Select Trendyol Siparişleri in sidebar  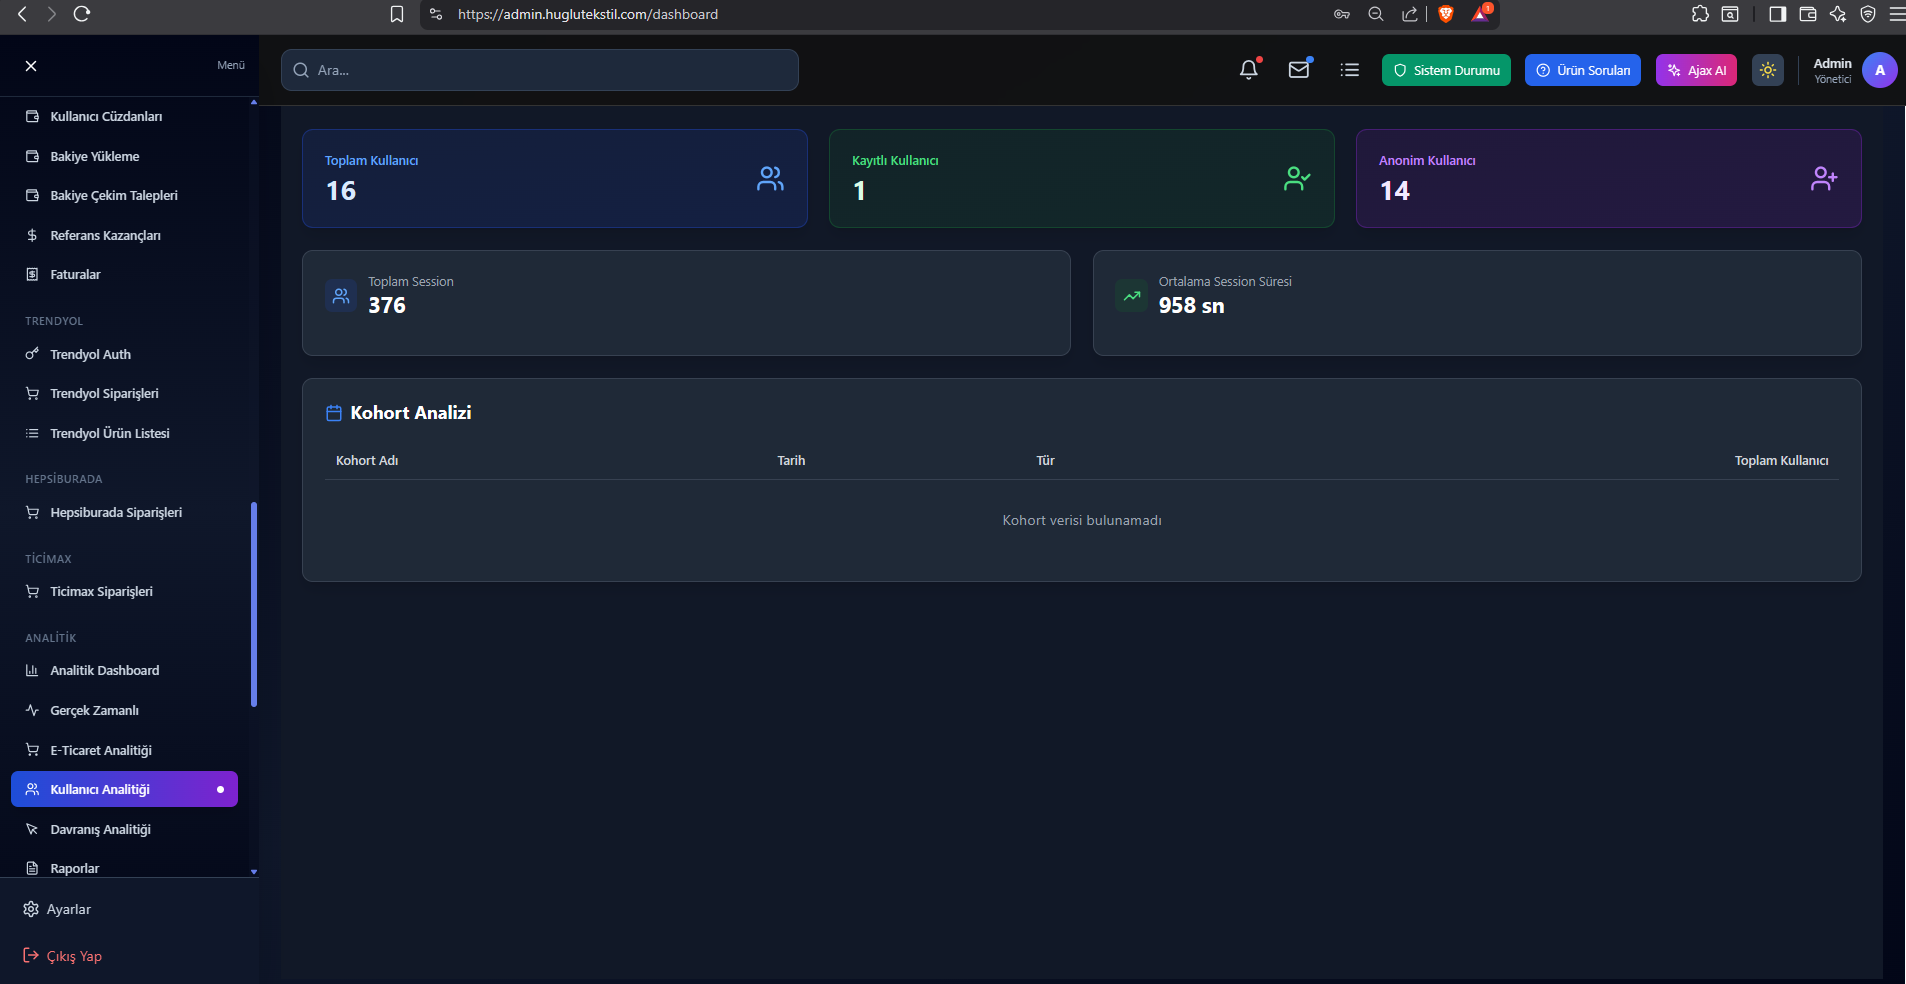click(104, 394)
